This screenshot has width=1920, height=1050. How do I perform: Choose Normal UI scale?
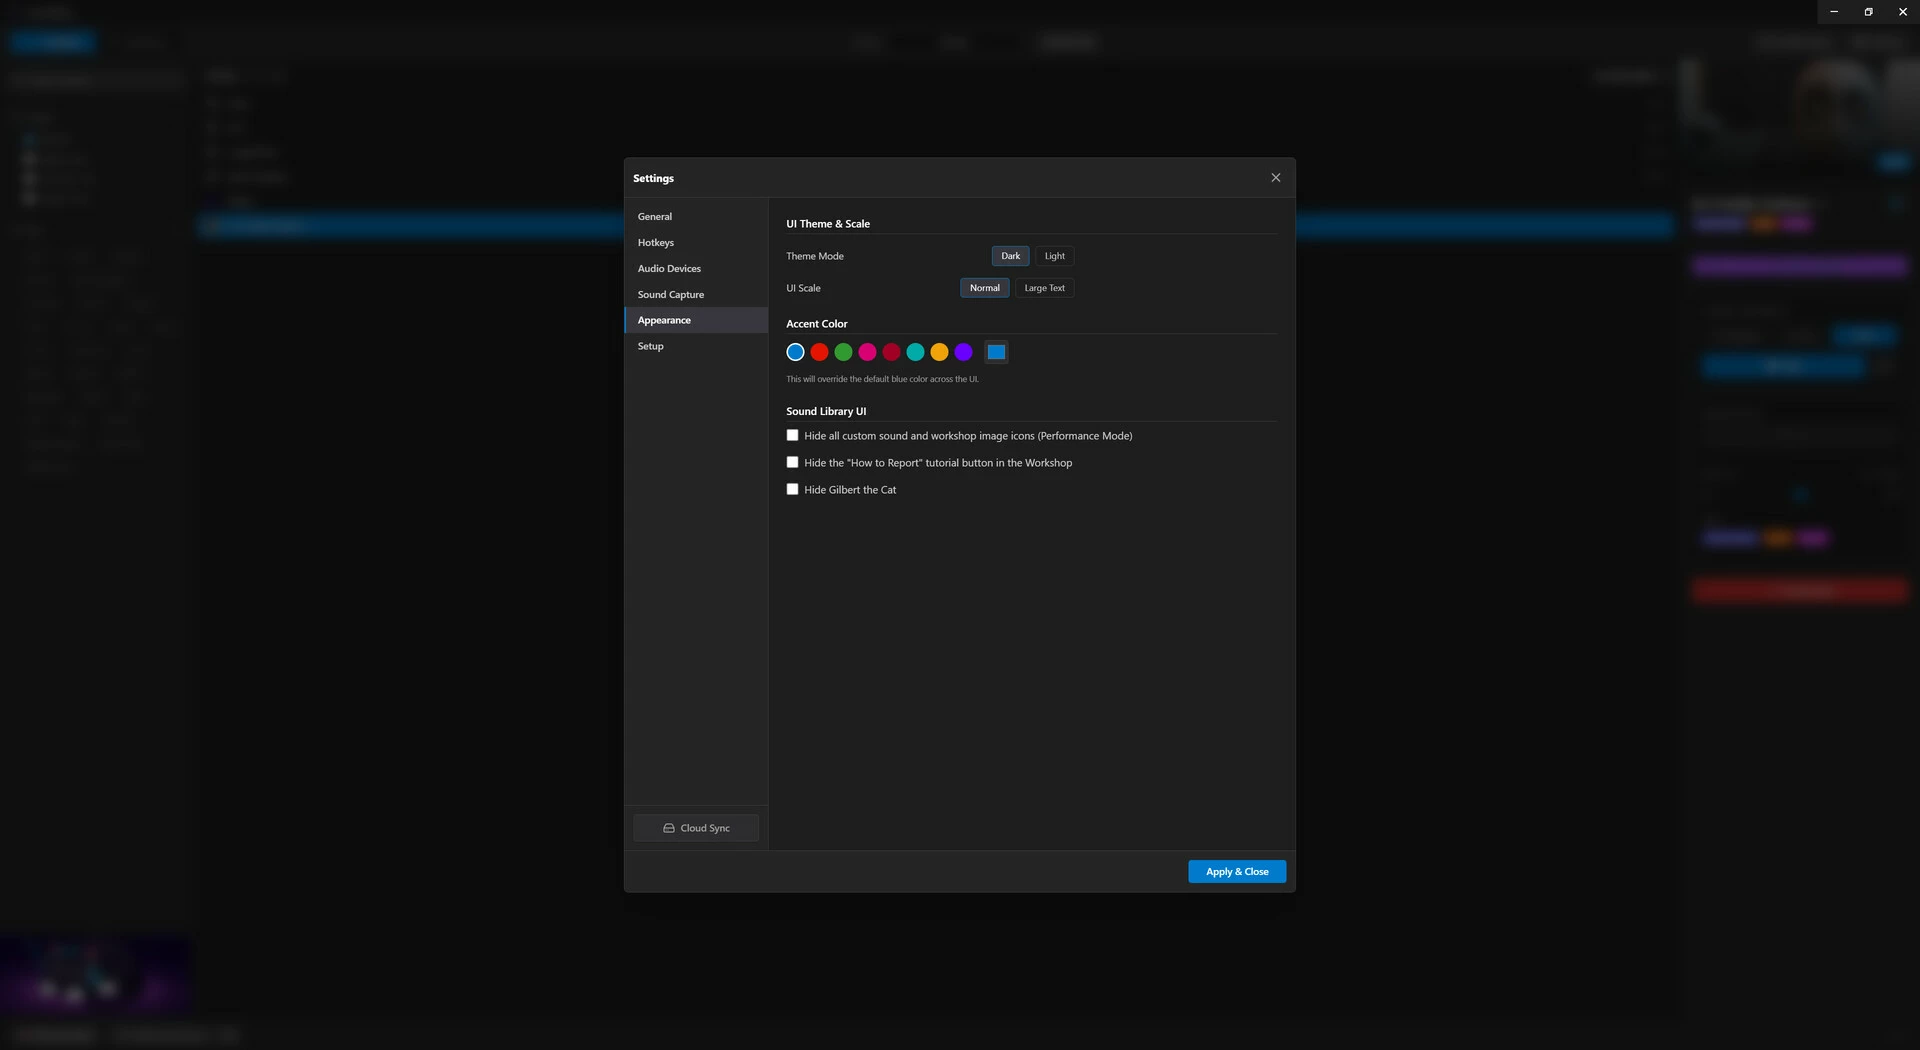click(984, 288)
